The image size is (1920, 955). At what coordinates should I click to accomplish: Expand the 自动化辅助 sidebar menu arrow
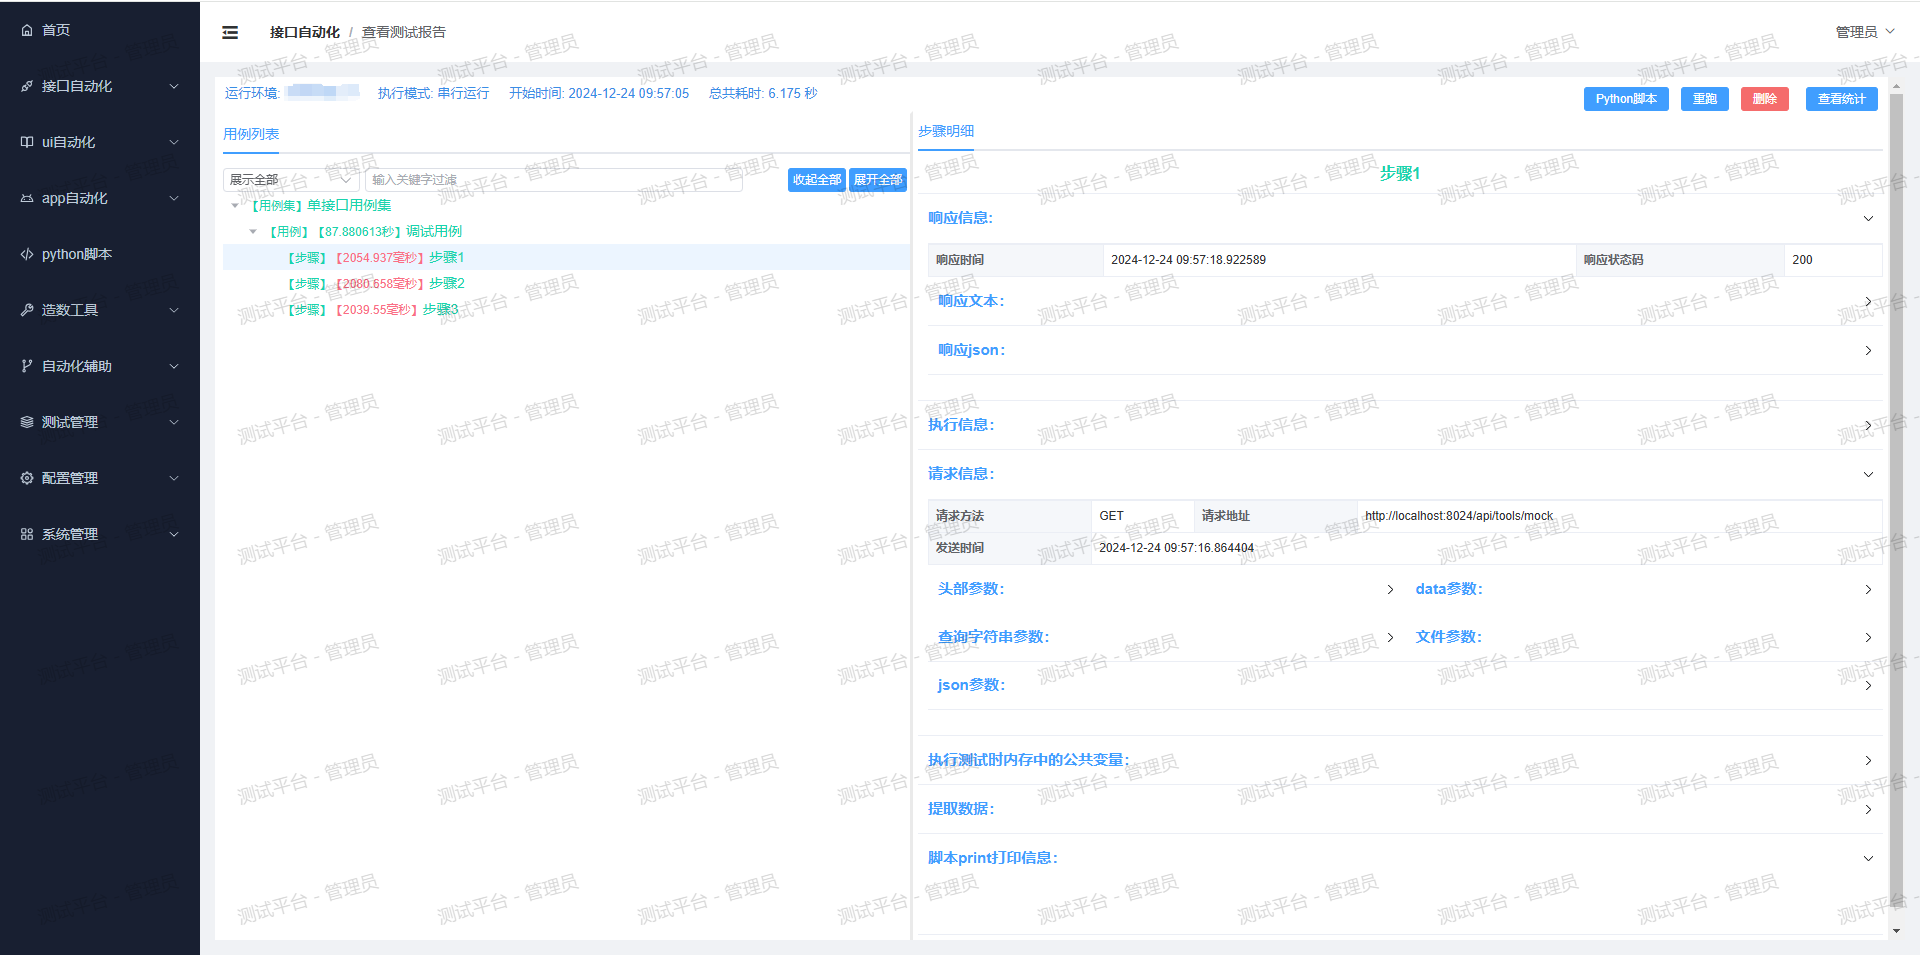pyautogui.click(x=174, y=366)
